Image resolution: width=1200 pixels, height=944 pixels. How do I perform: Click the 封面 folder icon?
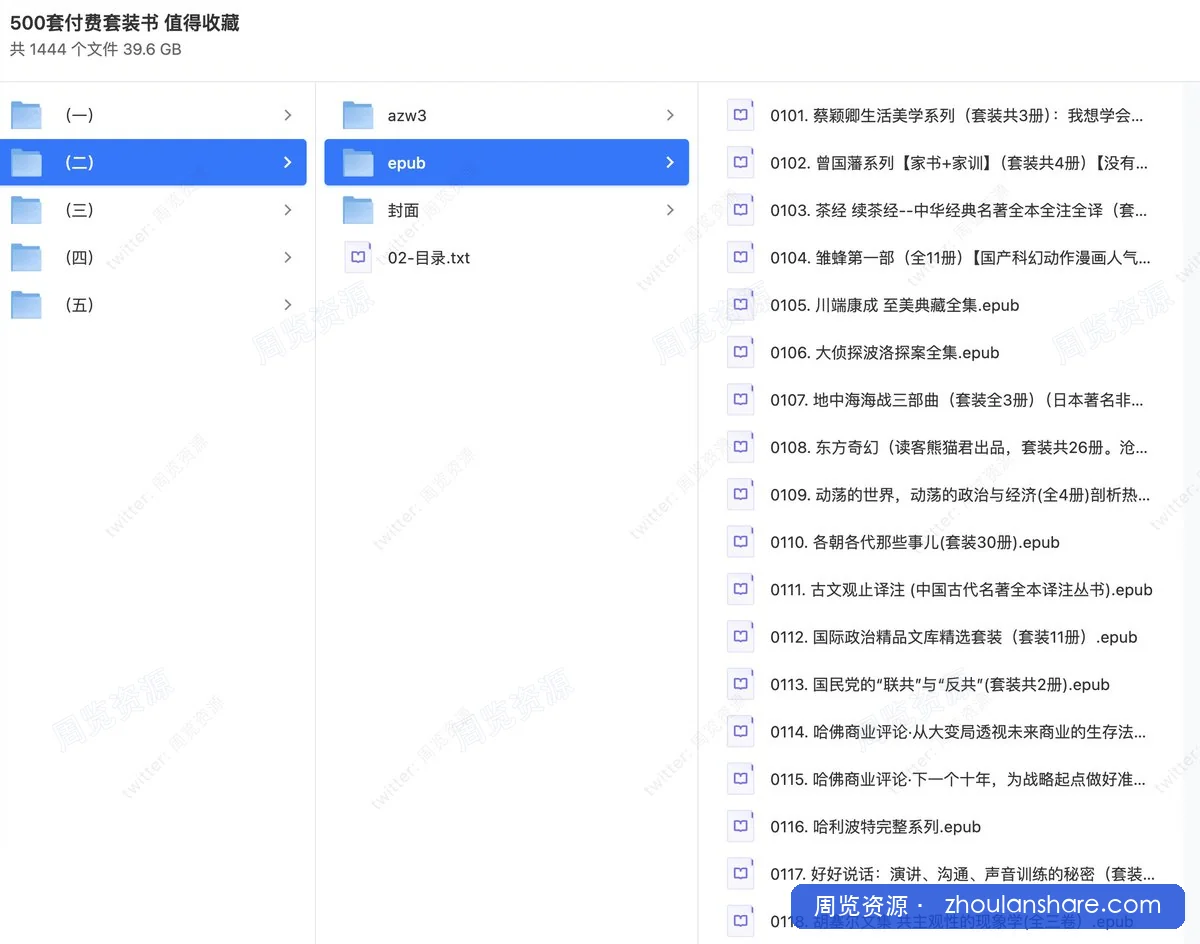tap(358, 210)
